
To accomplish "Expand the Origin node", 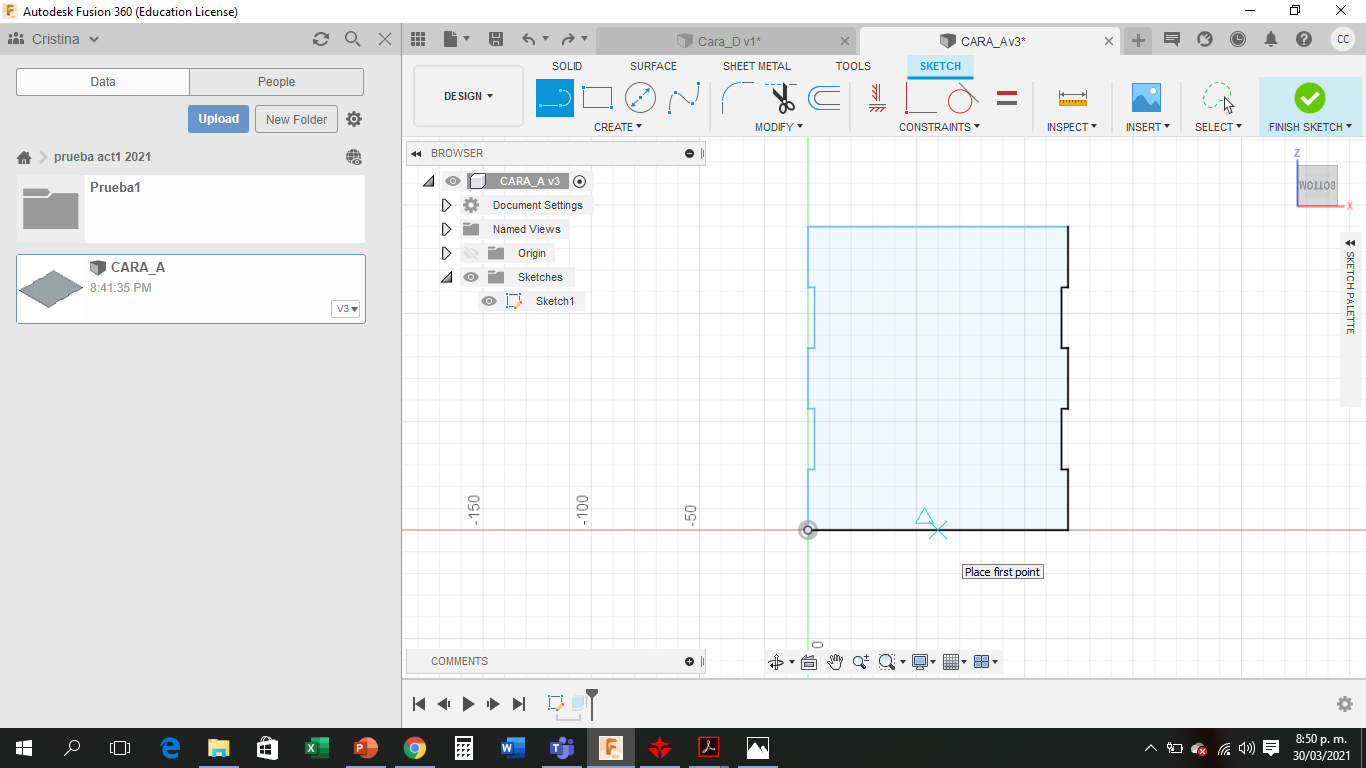I will click(446, 253).
